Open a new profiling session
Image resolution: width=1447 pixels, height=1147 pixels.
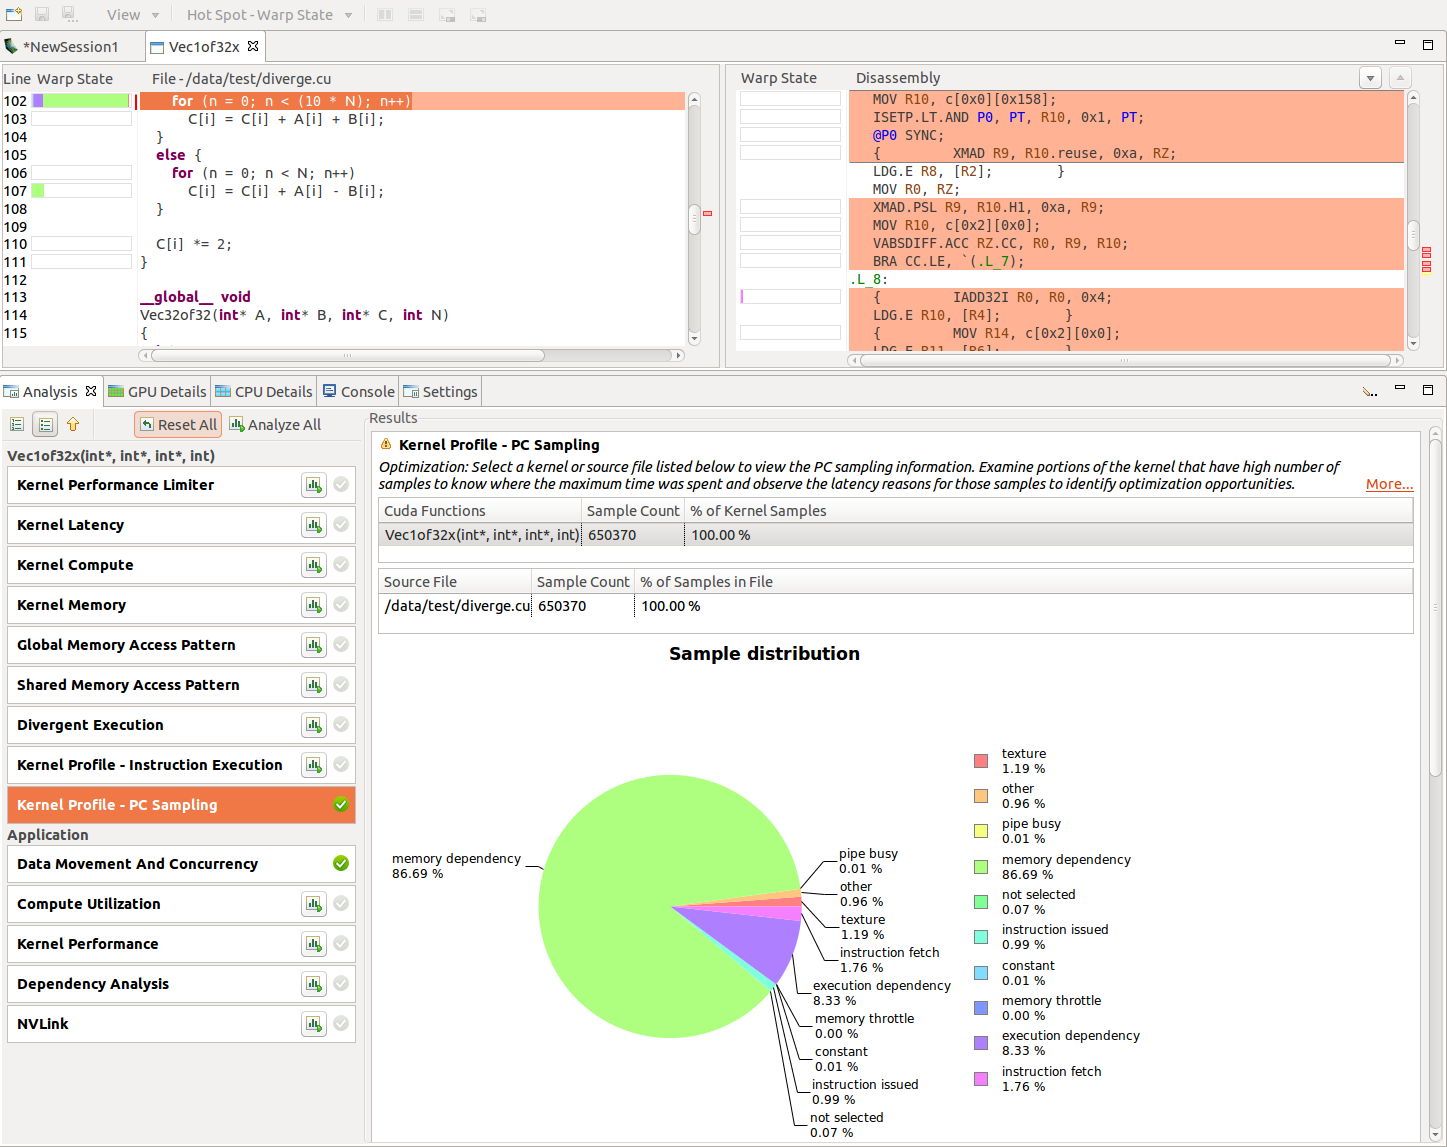click(x=14, y=14)
